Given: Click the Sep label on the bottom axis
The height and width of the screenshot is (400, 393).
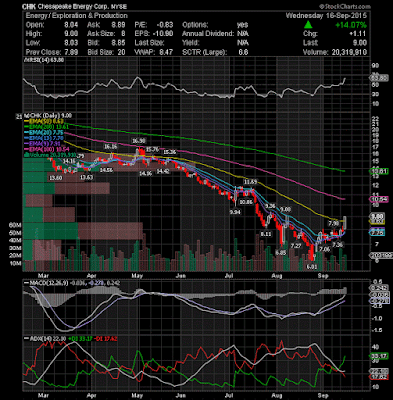Looking at the screenshot, I should pos(322,396).
